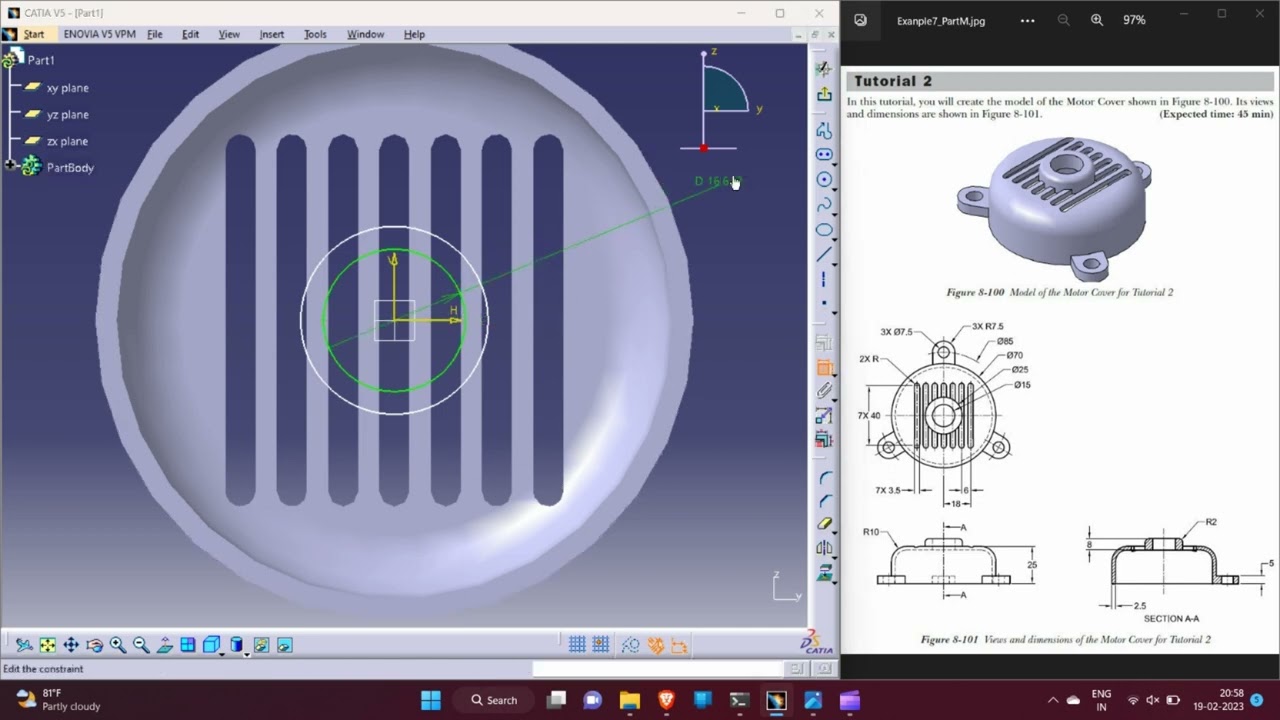Select the Quick Trim eraser tool
Screen dimensions: 1280x720
[825, 523]
